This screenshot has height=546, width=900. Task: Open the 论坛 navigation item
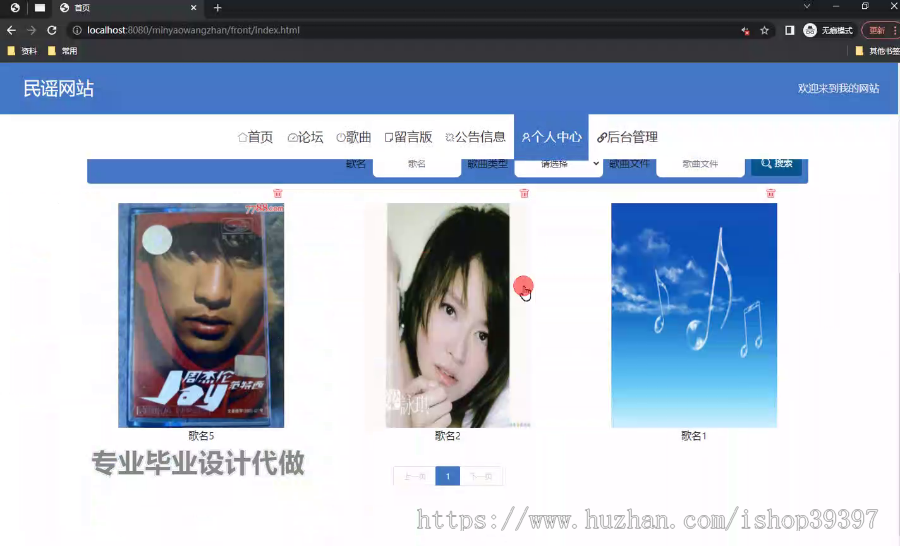point(305,137)
